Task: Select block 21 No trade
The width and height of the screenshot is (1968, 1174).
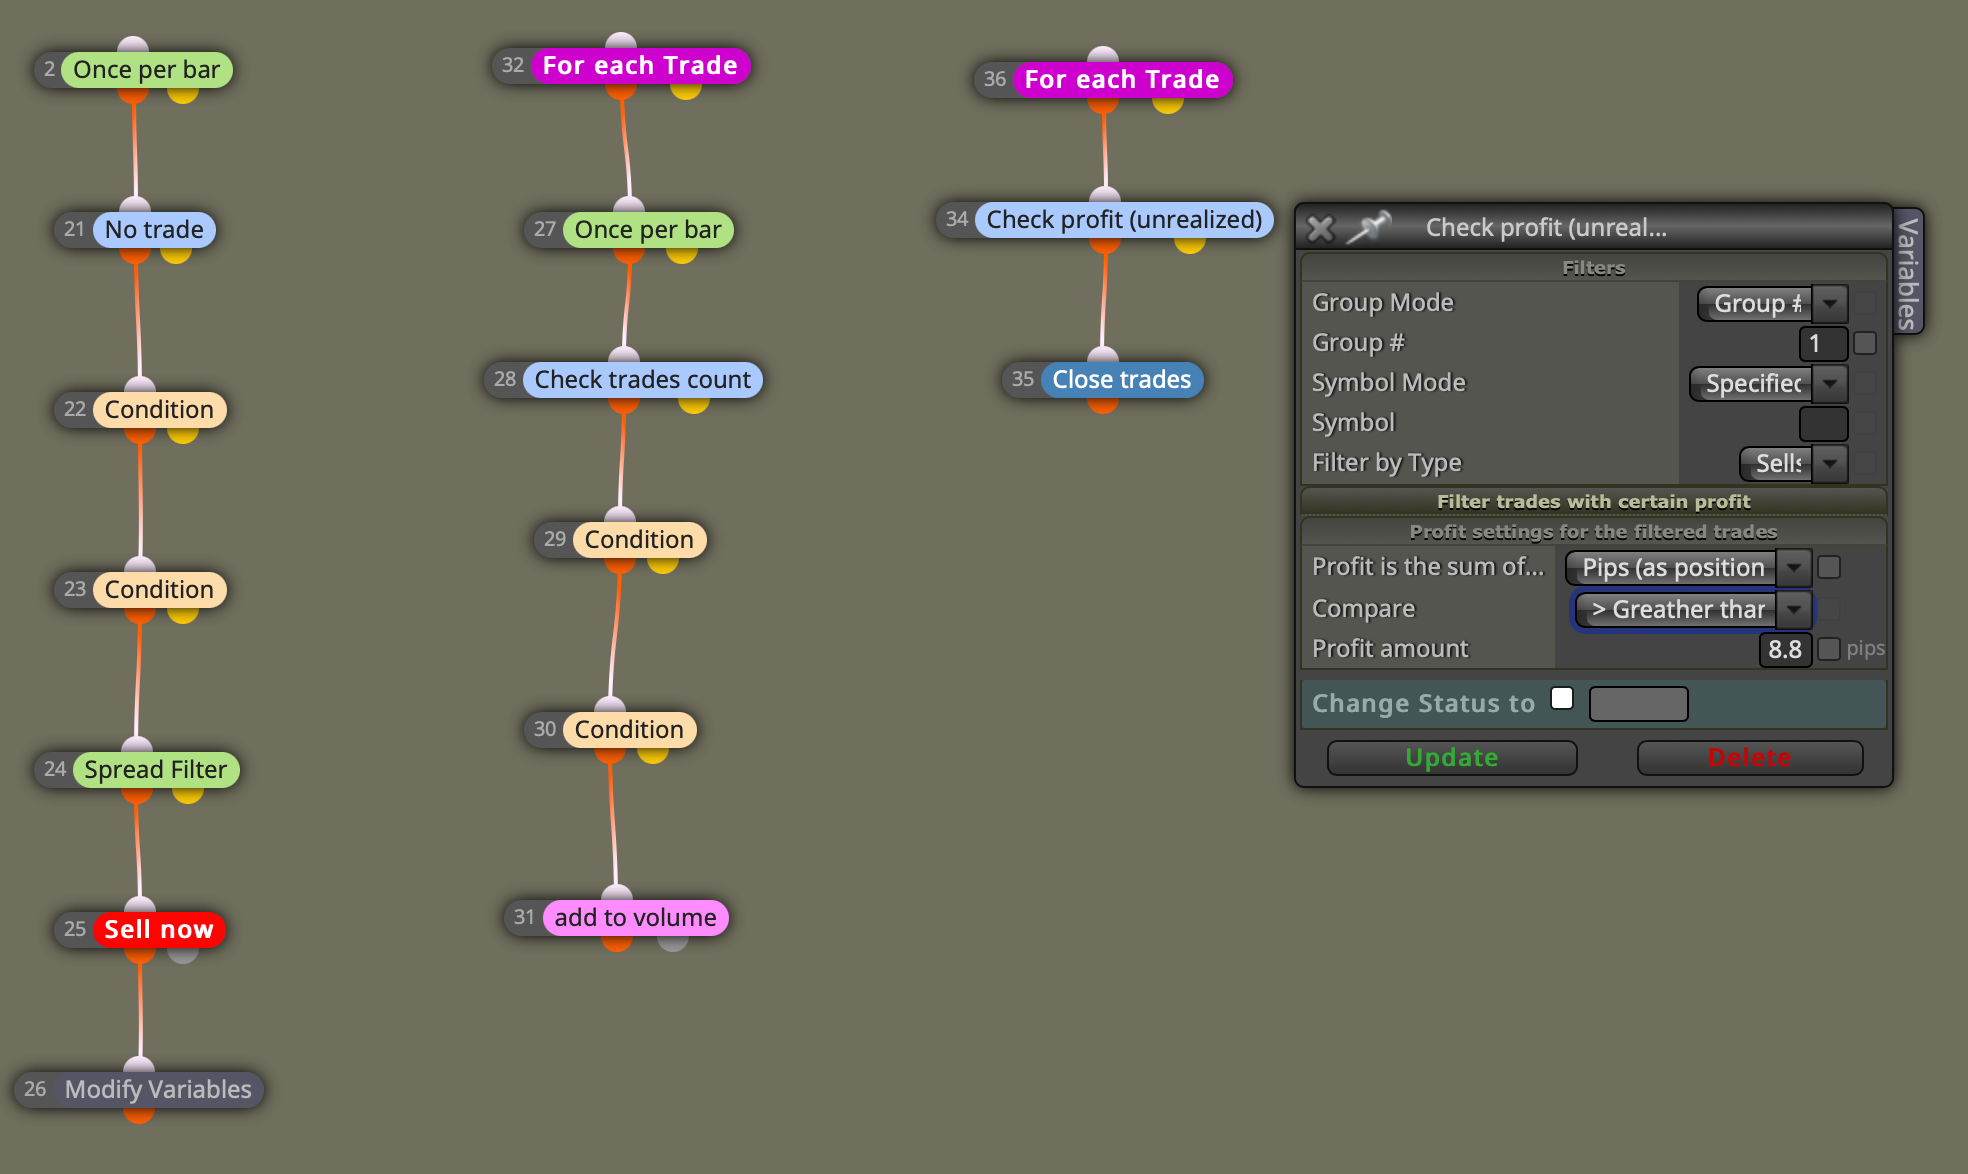Action: 154,230
